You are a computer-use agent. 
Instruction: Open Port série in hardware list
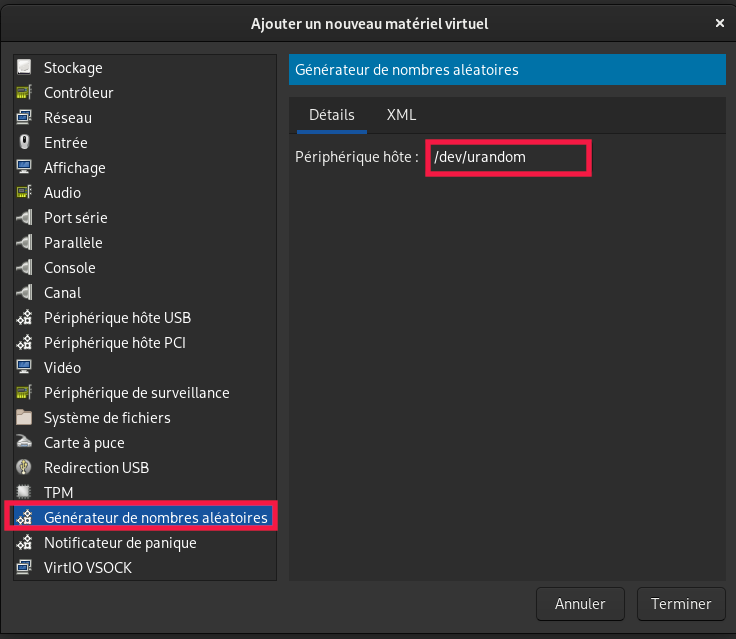tap(75, 218)
